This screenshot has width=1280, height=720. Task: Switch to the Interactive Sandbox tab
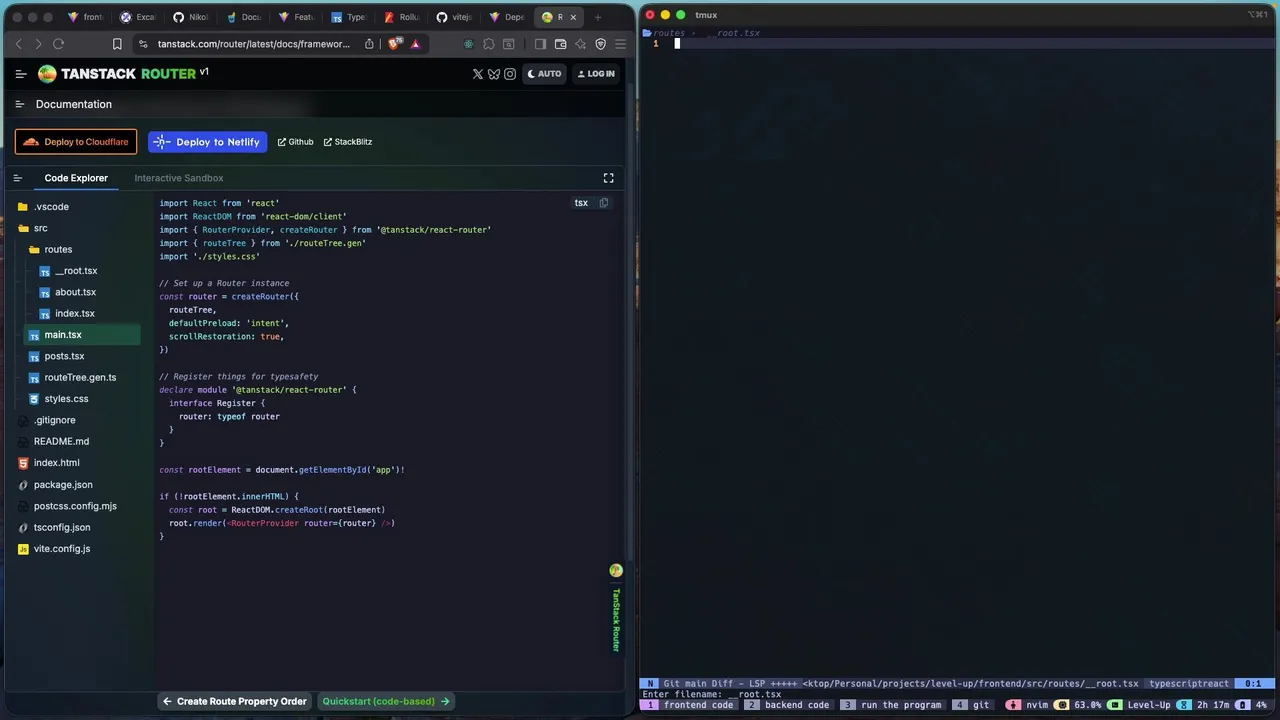(x=179, y=178)
